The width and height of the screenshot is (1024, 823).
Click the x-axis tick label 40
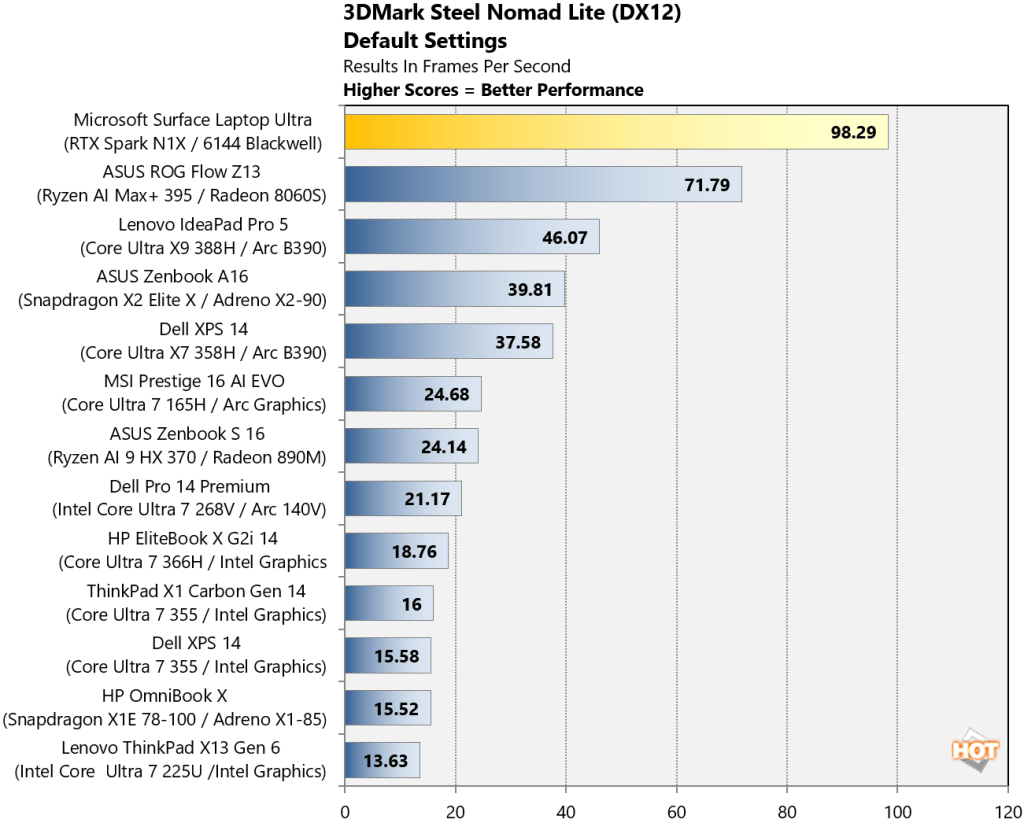(566, 813)
